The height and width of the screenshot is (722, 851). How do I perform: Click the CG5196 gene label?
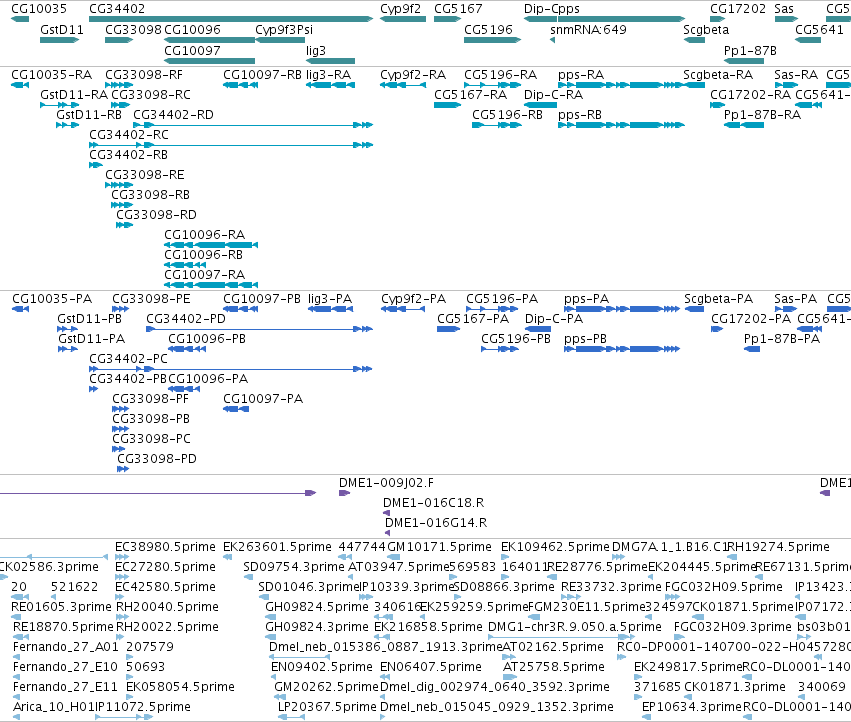pyautogui.click(x=488, y=29)
